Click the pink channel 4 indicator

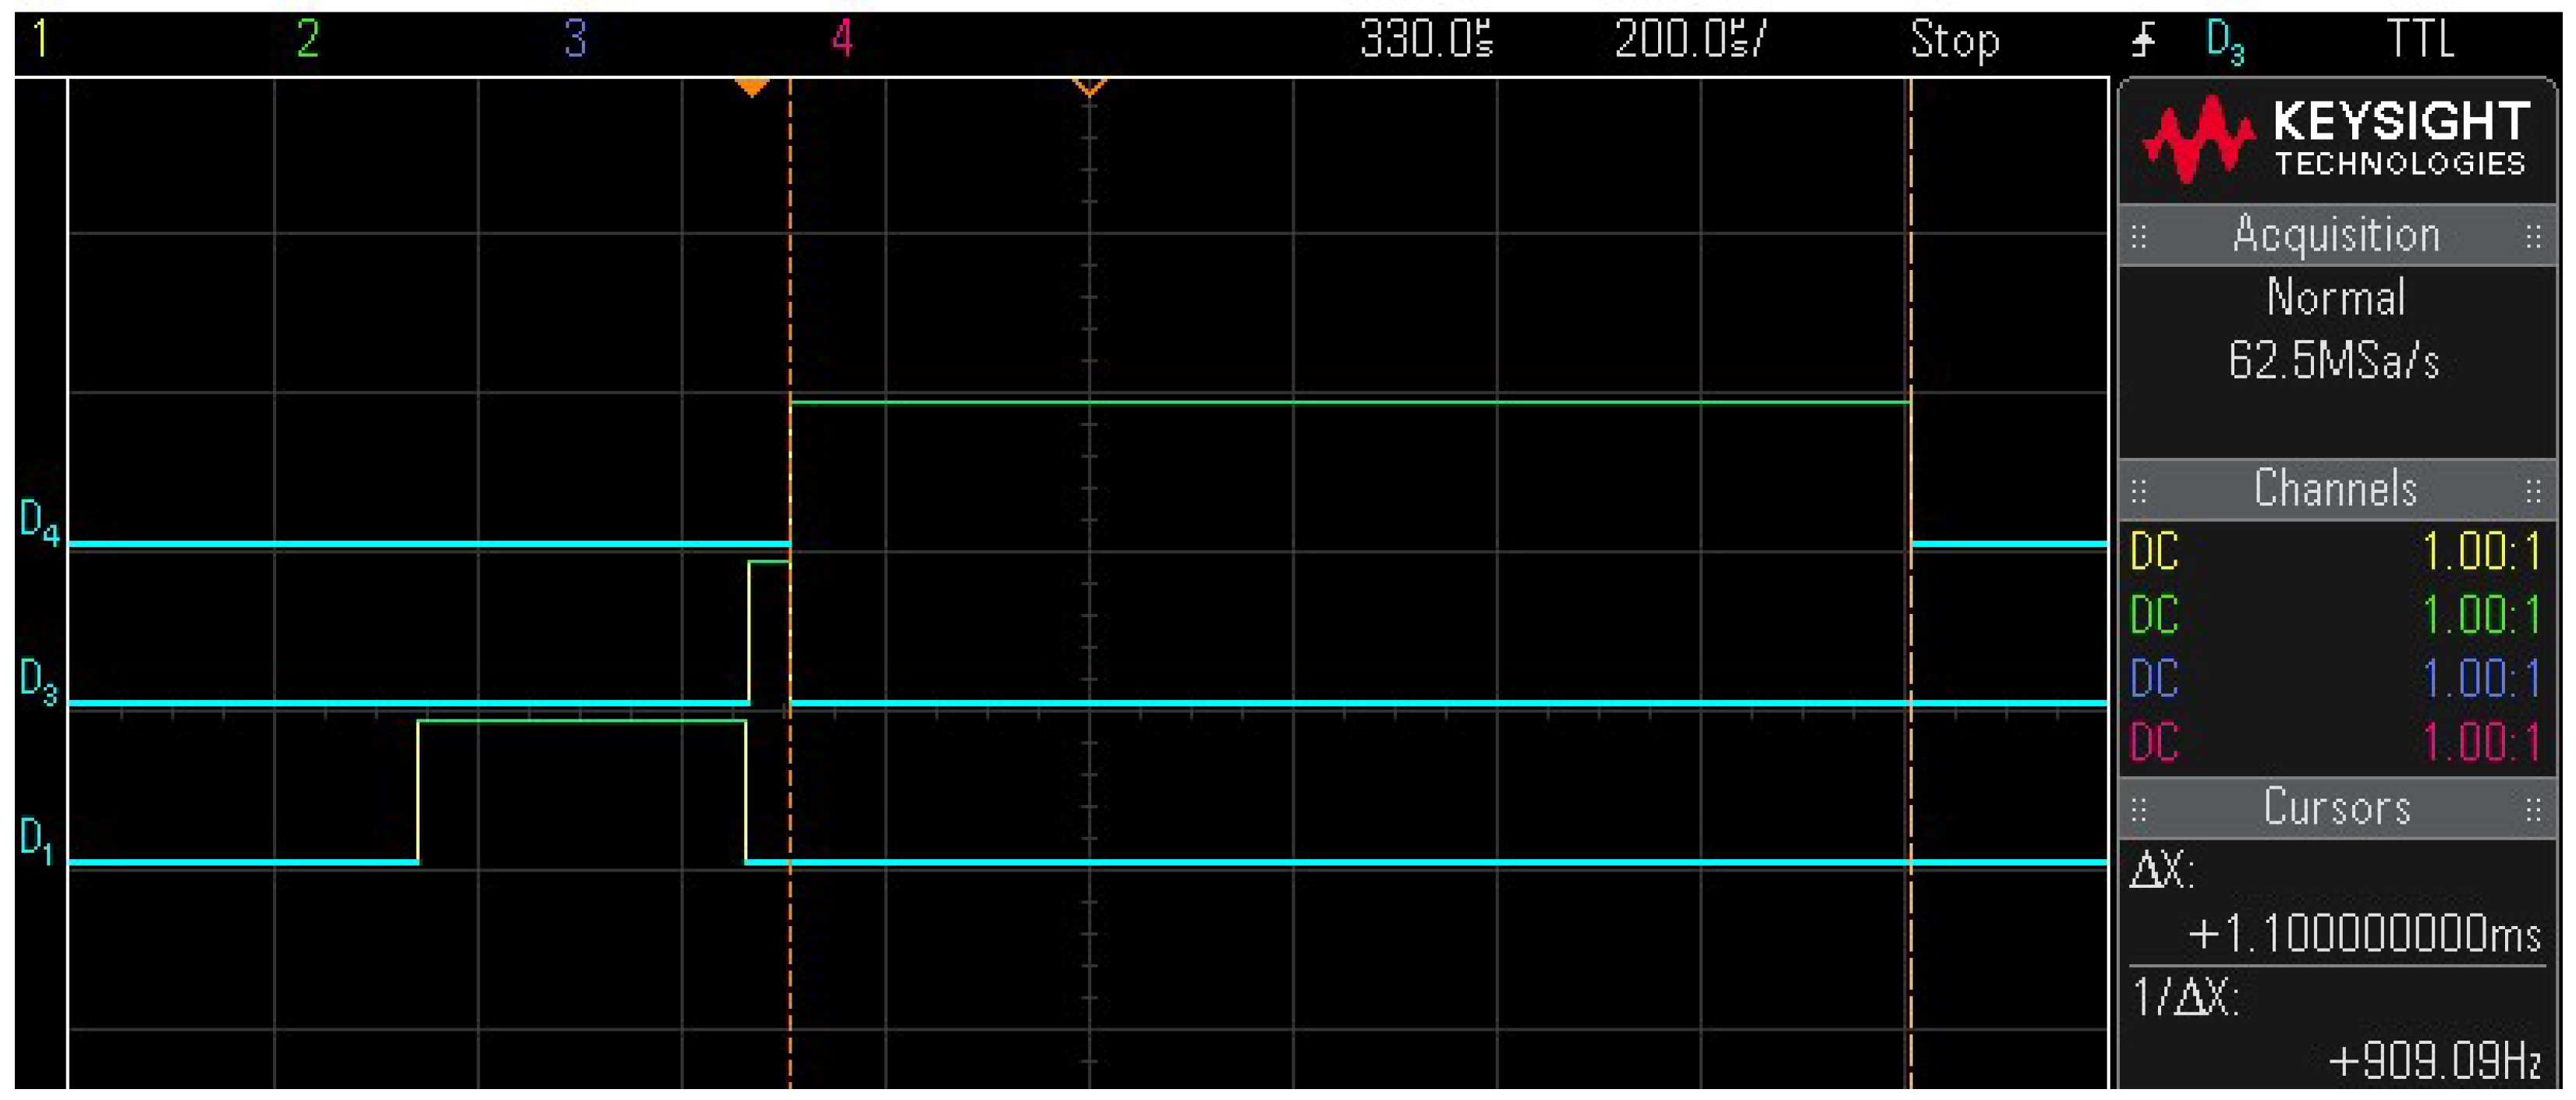click(x=842, y=40)
